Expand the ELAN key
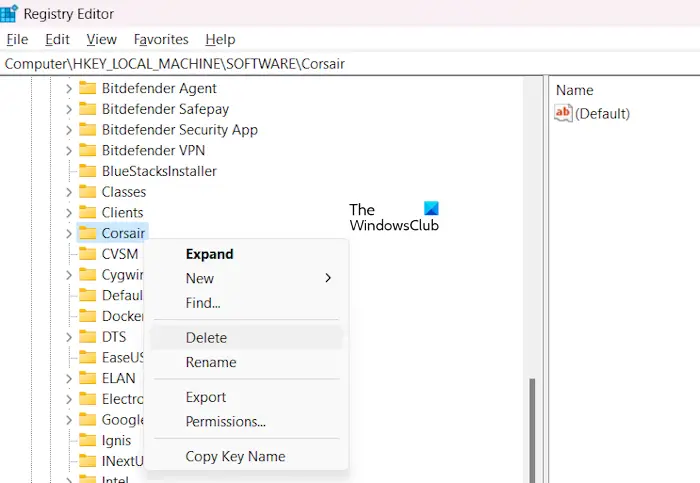This screenshot has width=700, height=483. (68, 378)
